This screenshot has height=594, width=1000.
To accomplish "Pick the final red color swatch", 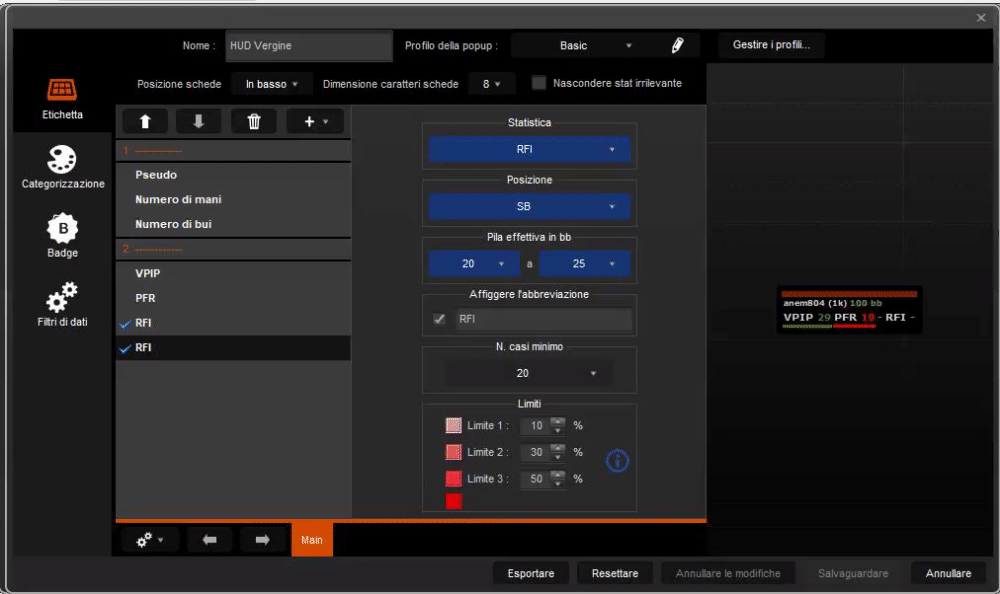I will point(453,501).
